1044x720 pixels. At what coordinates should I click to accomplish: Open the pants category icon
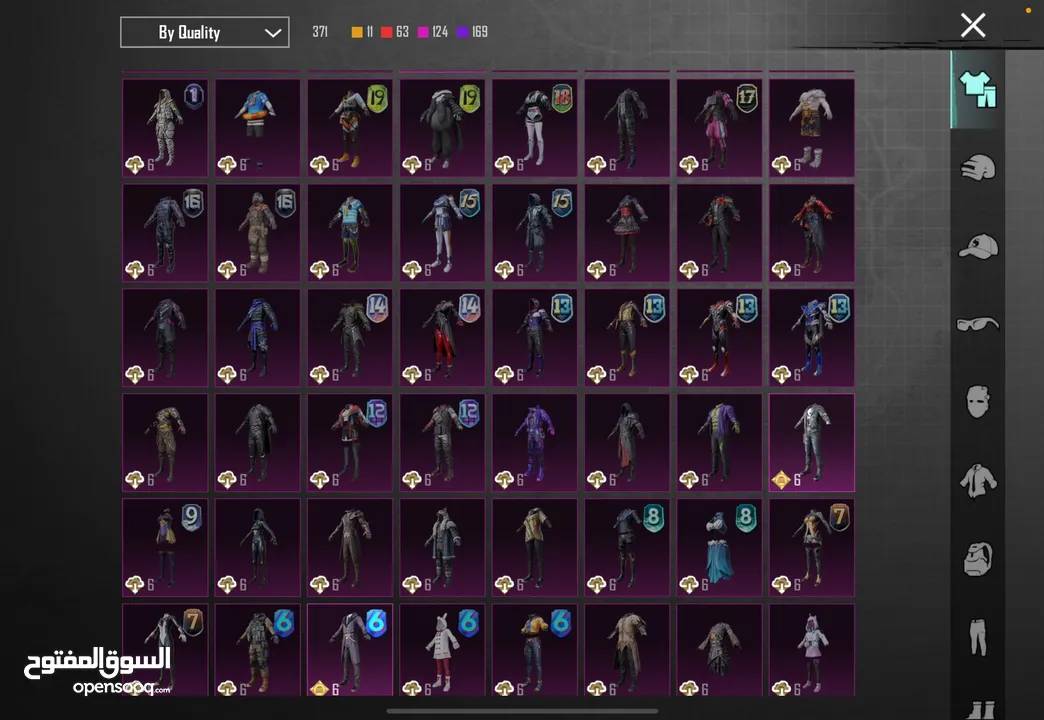point(977,636)
